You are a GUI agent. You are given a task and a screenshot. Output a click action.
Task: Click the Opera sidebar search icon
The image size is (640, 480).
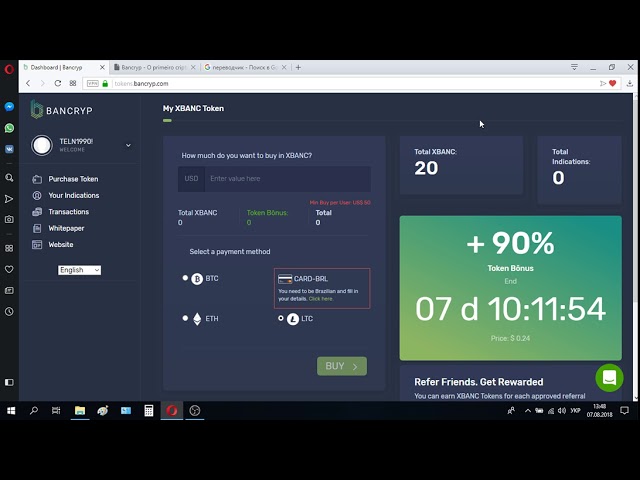(9, 178)
